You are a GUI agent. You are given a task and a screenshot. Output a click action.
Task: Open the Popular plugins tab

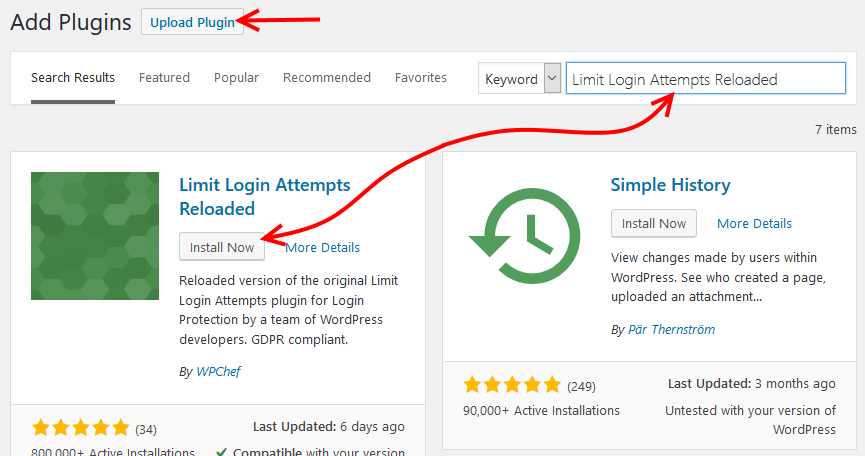(x=236, y=78)
